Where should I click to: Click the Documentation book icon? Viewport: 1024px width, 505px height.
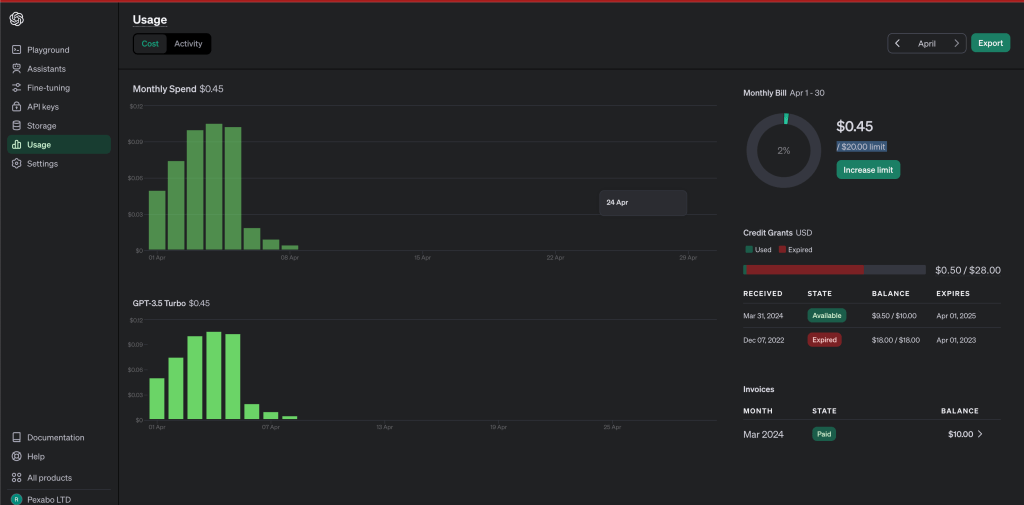pos(16,437)
